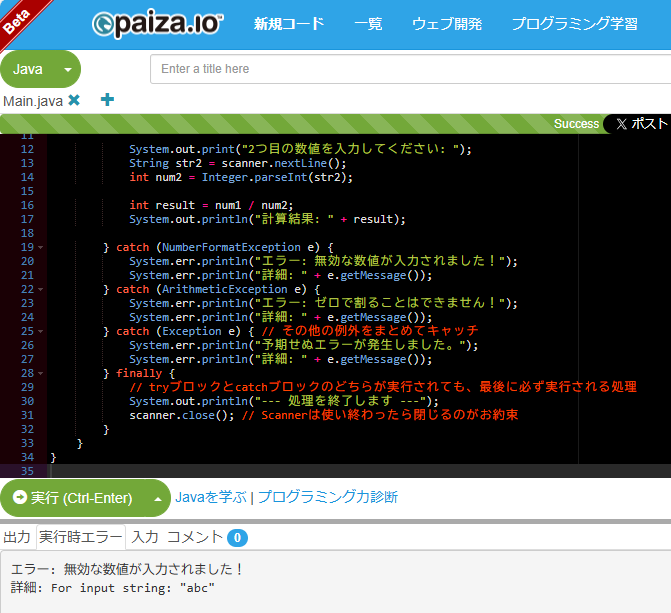Add a new file with plus icon
The image size is (671, 613).
[x=107, y=100]
